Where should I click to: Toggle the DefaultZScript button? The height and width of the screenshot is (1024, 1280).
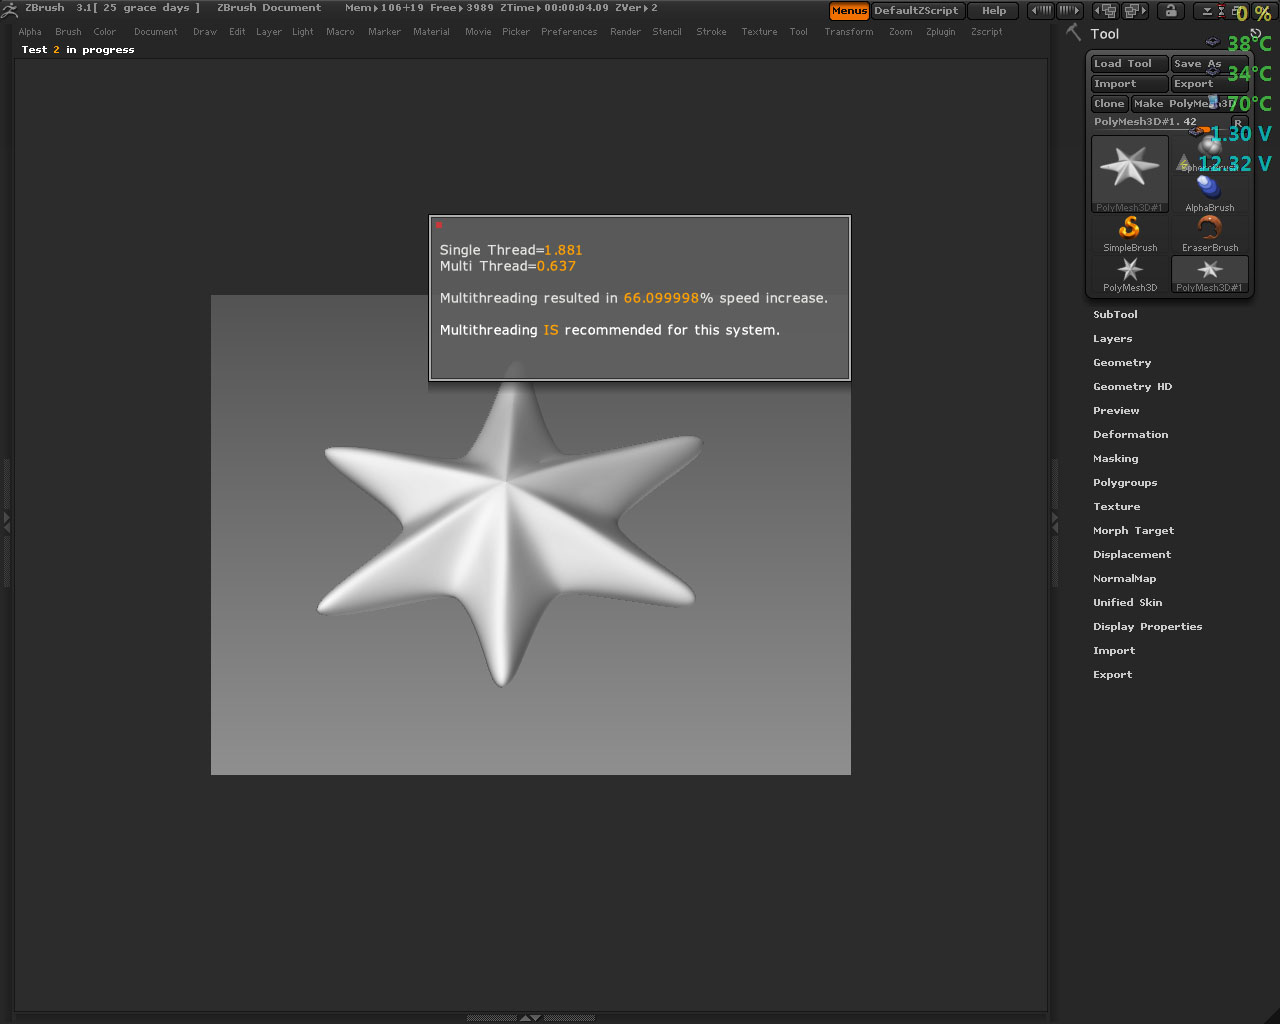click(916, 11)
